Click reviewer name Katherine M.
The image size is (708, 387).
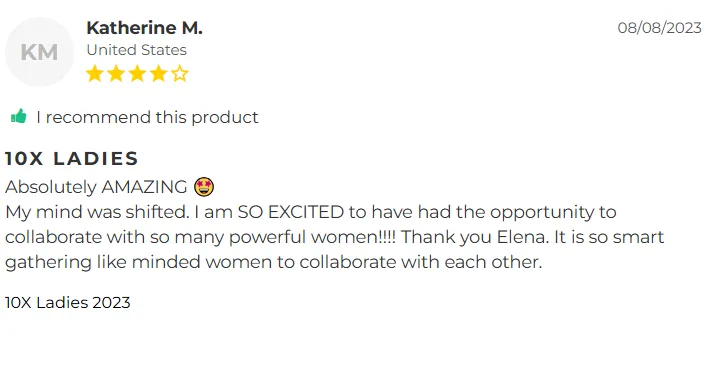(144, 28)
